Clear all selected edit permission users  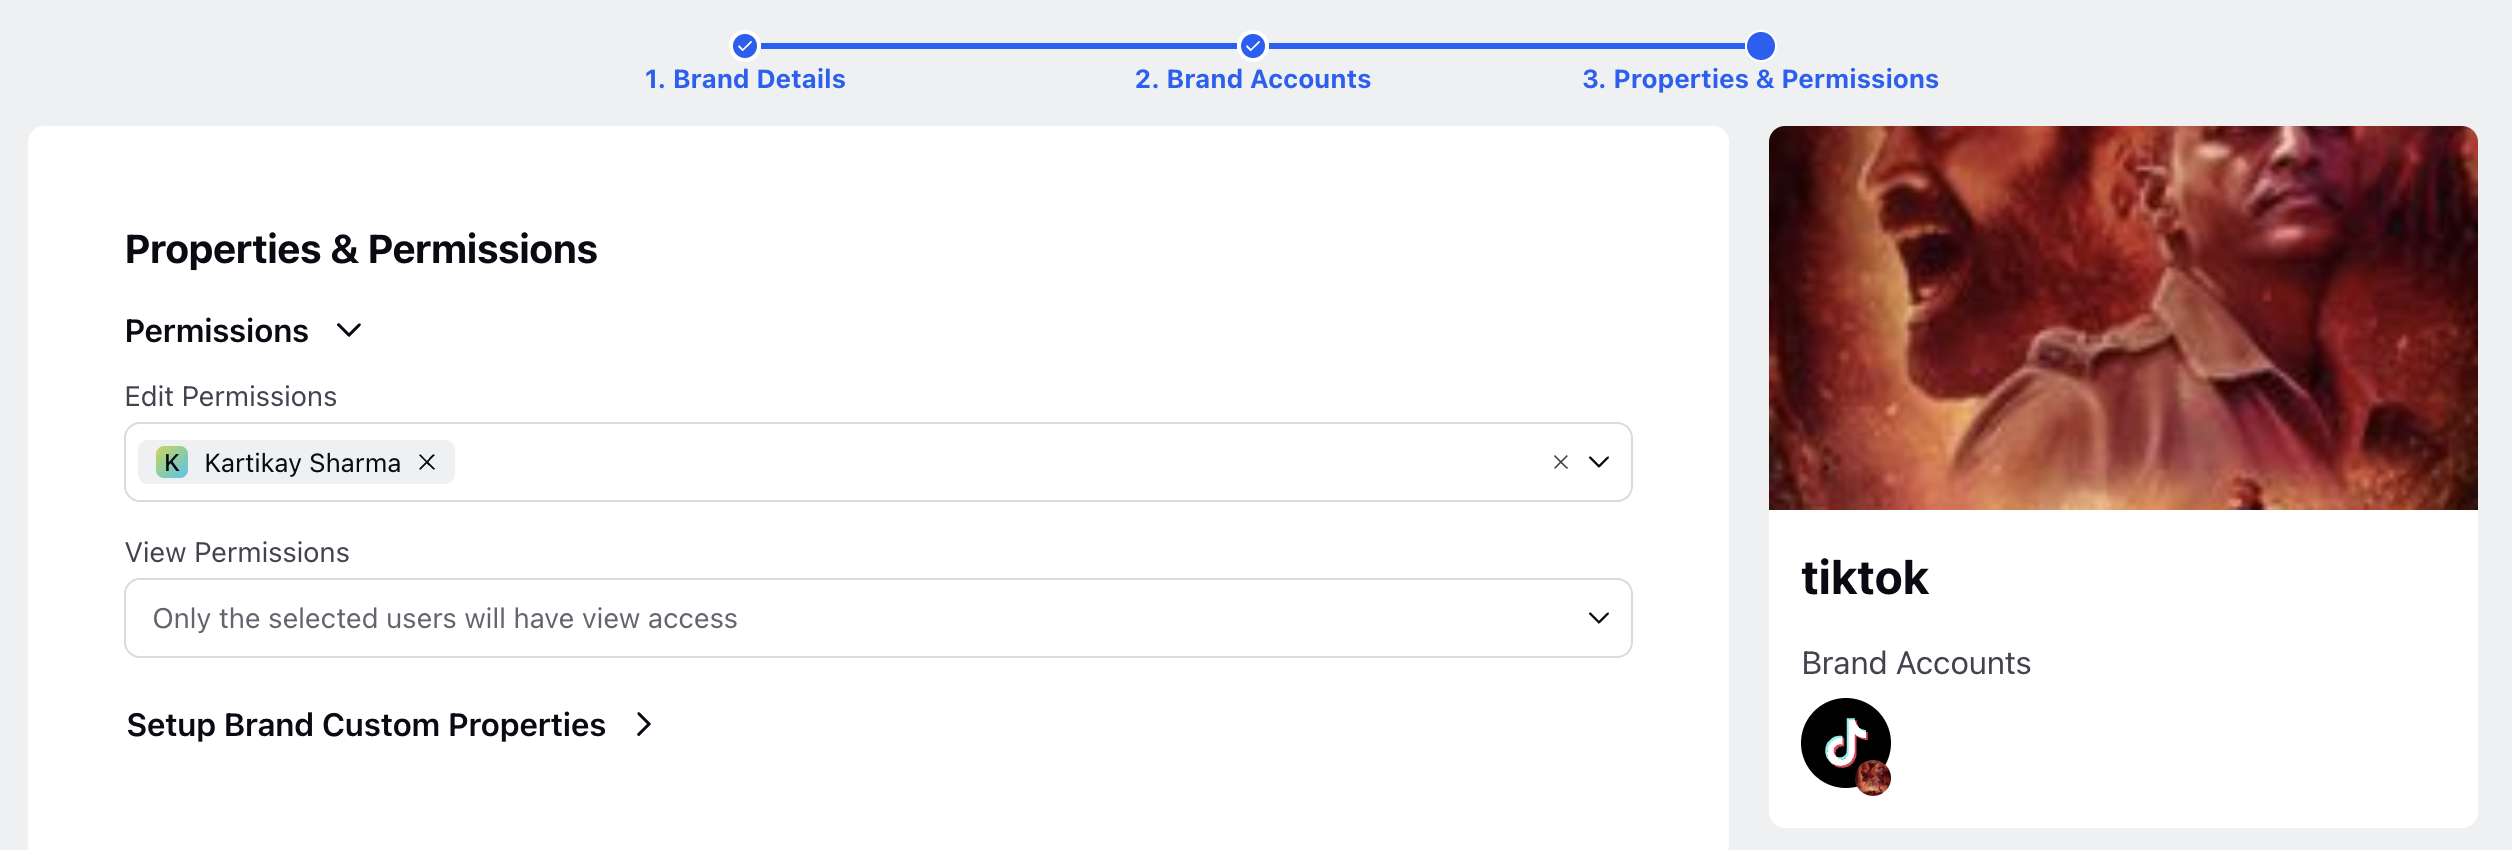[1560, 462]
